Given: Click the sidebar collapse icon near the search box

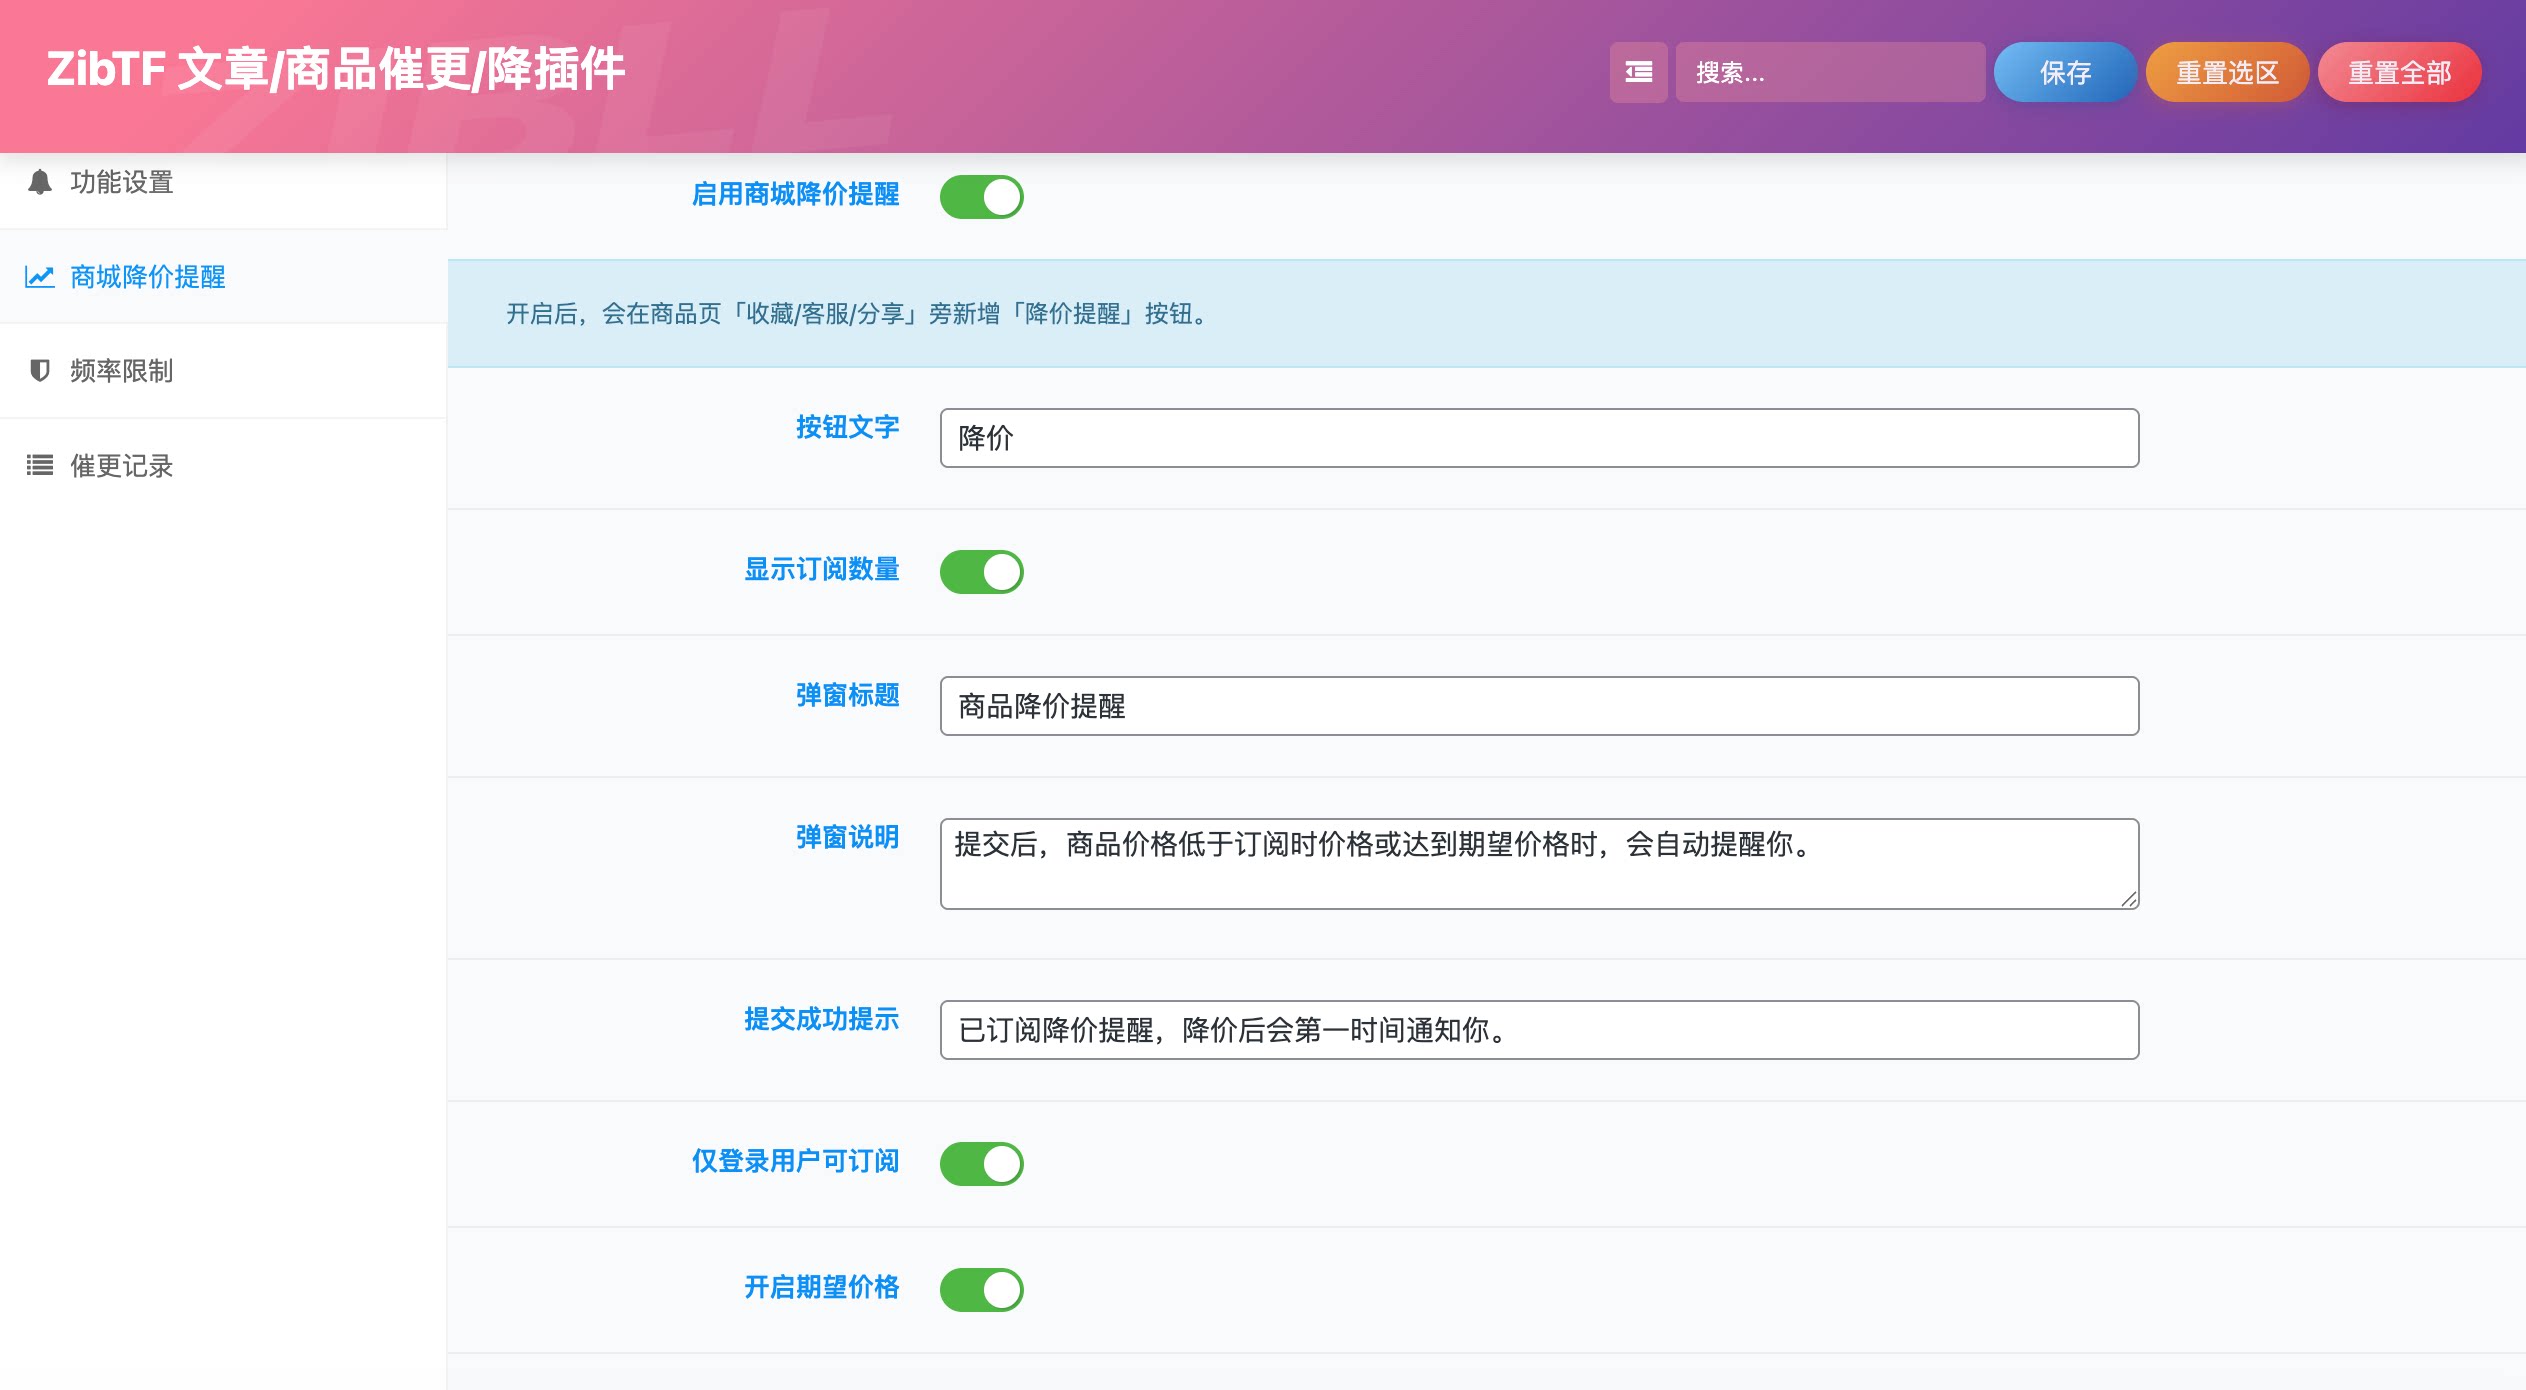Looking at the screenshot, I should 1639,72.
